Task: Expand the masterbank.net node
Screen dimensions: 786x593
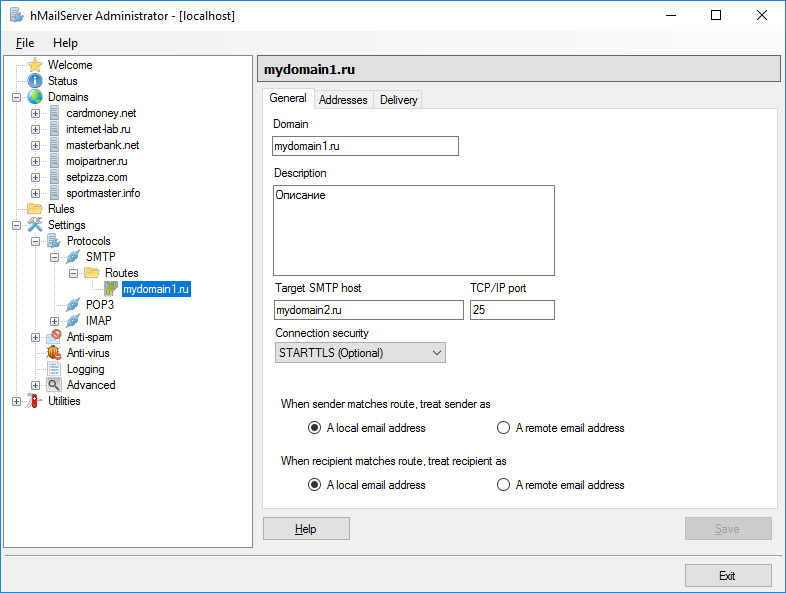Action: 36,145
